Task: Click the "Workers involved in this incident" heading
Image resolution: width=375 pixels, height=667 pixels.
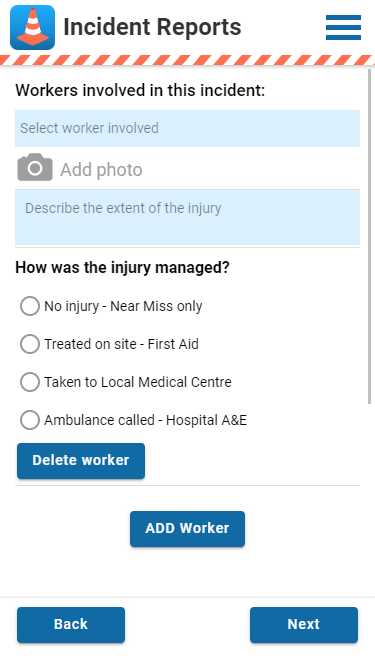Action: tap(140, 91)
